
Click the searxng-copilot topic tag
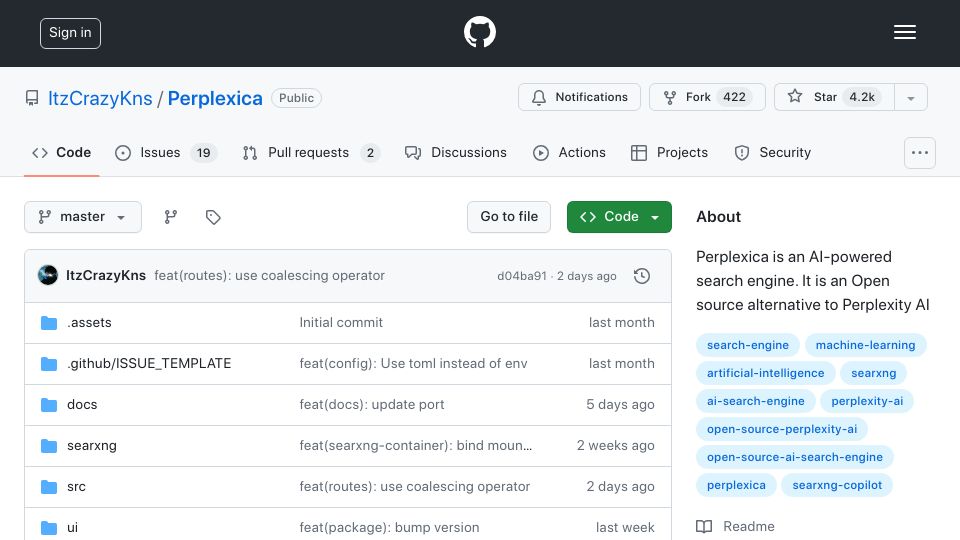click(837, 486)
